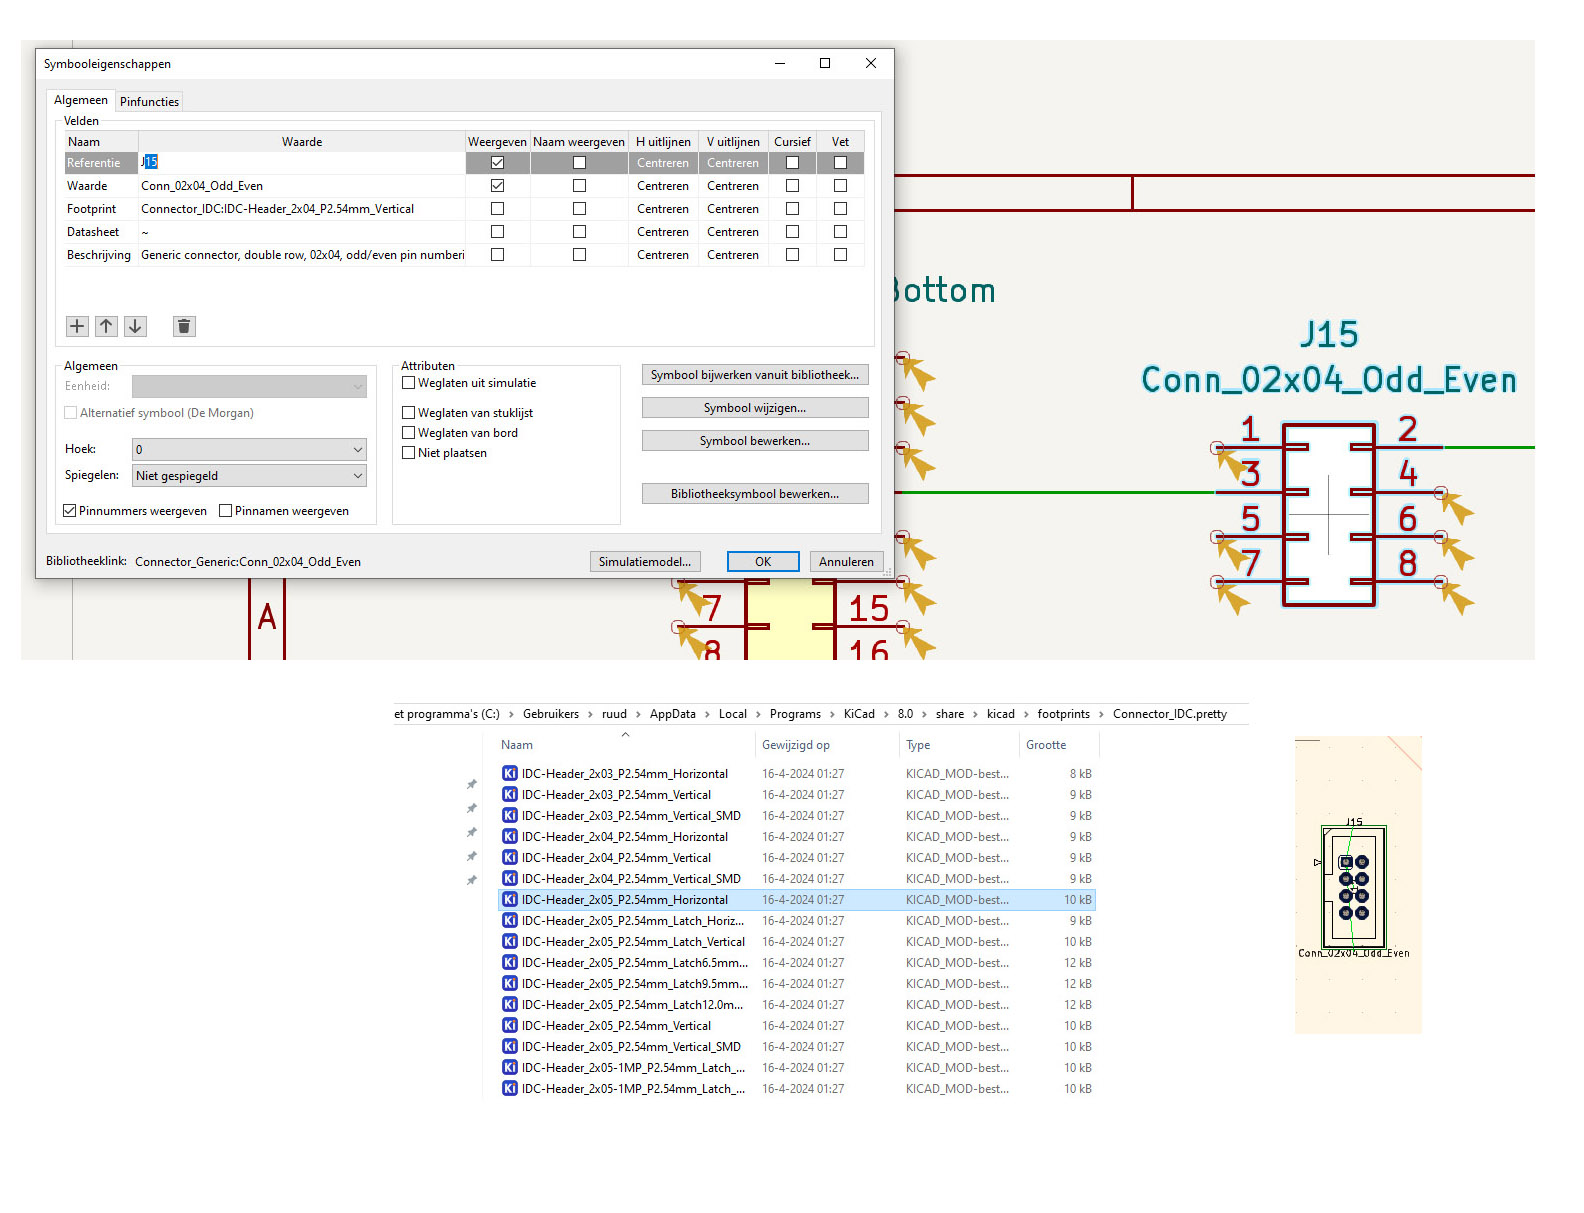Open the Simulatiemodel dialog button
Screen dimensions: 1584x1213
pyautogui.click(x=645, y=562)
